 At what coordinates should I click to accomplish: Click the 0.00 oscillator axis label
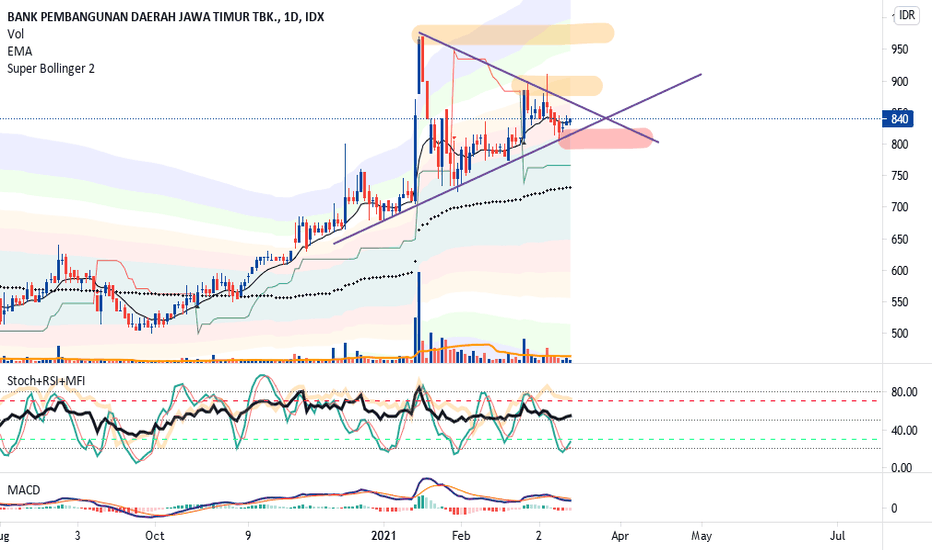(902, 468)
